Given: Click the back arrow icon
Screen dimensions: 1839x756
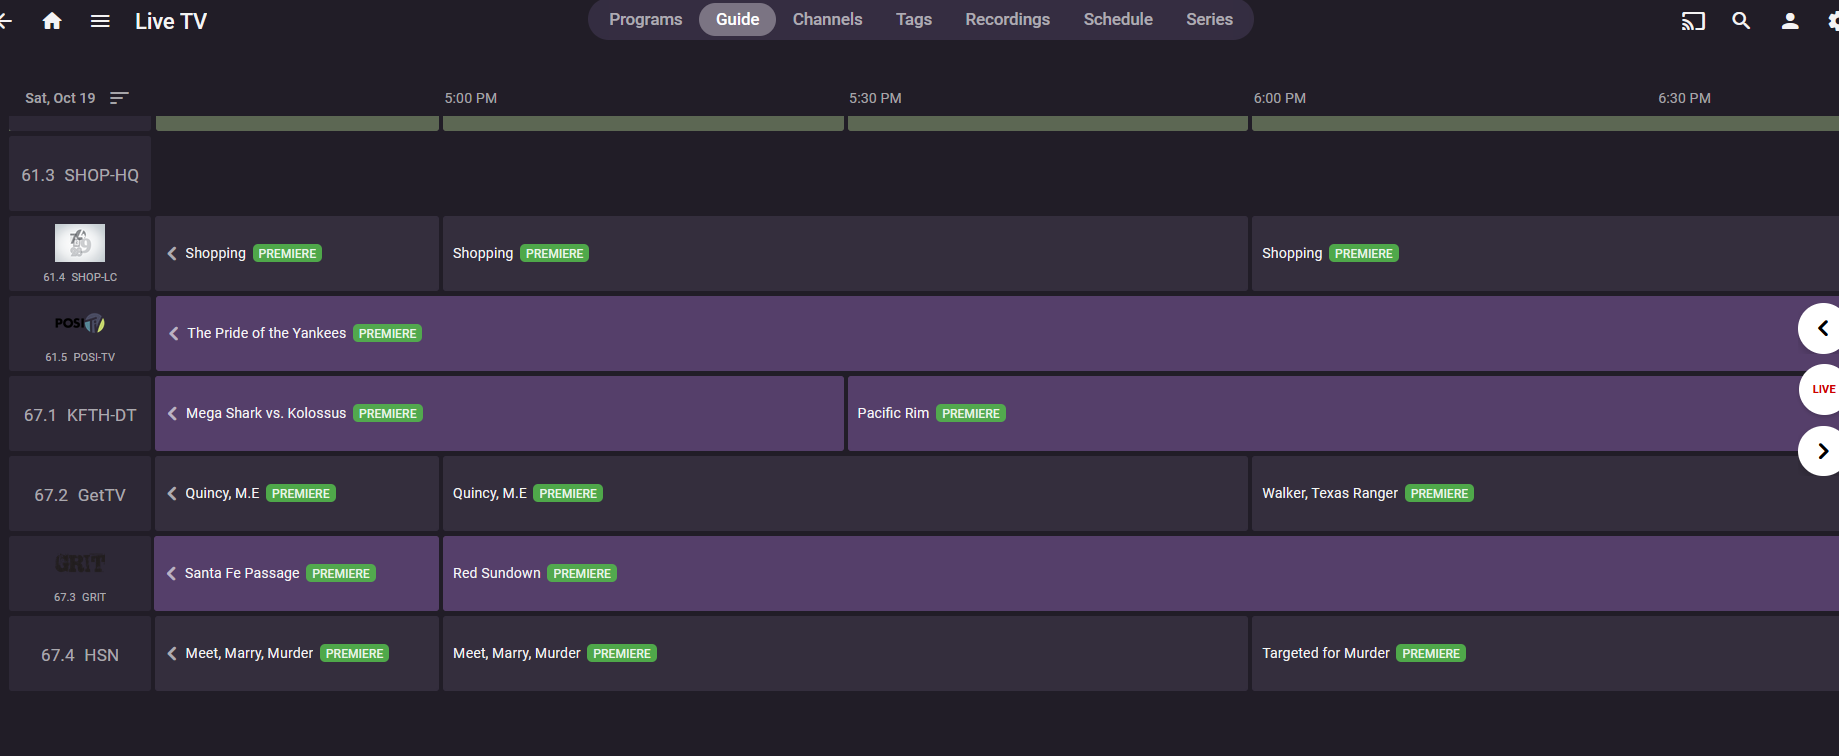Looking at the screenshot, I should (x=6, y=21).
